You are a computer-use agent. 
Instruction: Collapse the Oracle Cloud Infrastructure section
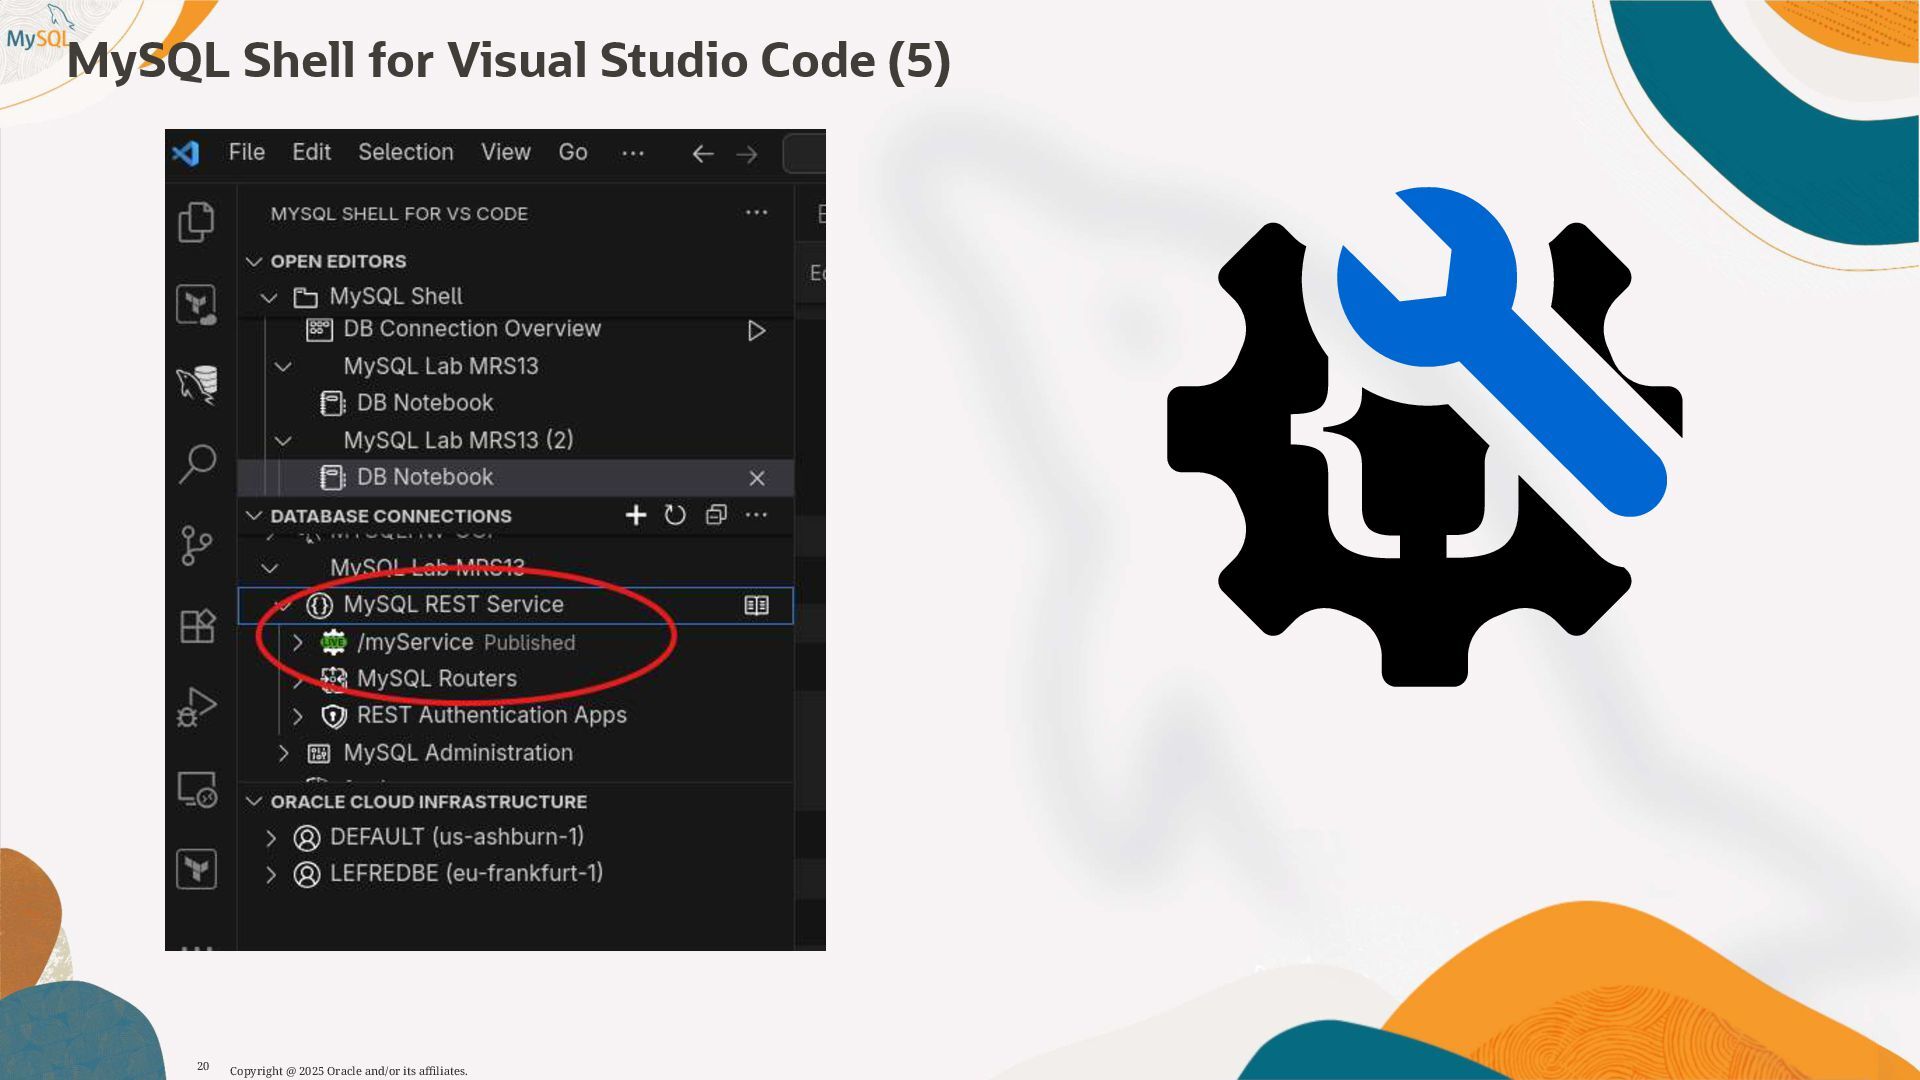point(254,802)
